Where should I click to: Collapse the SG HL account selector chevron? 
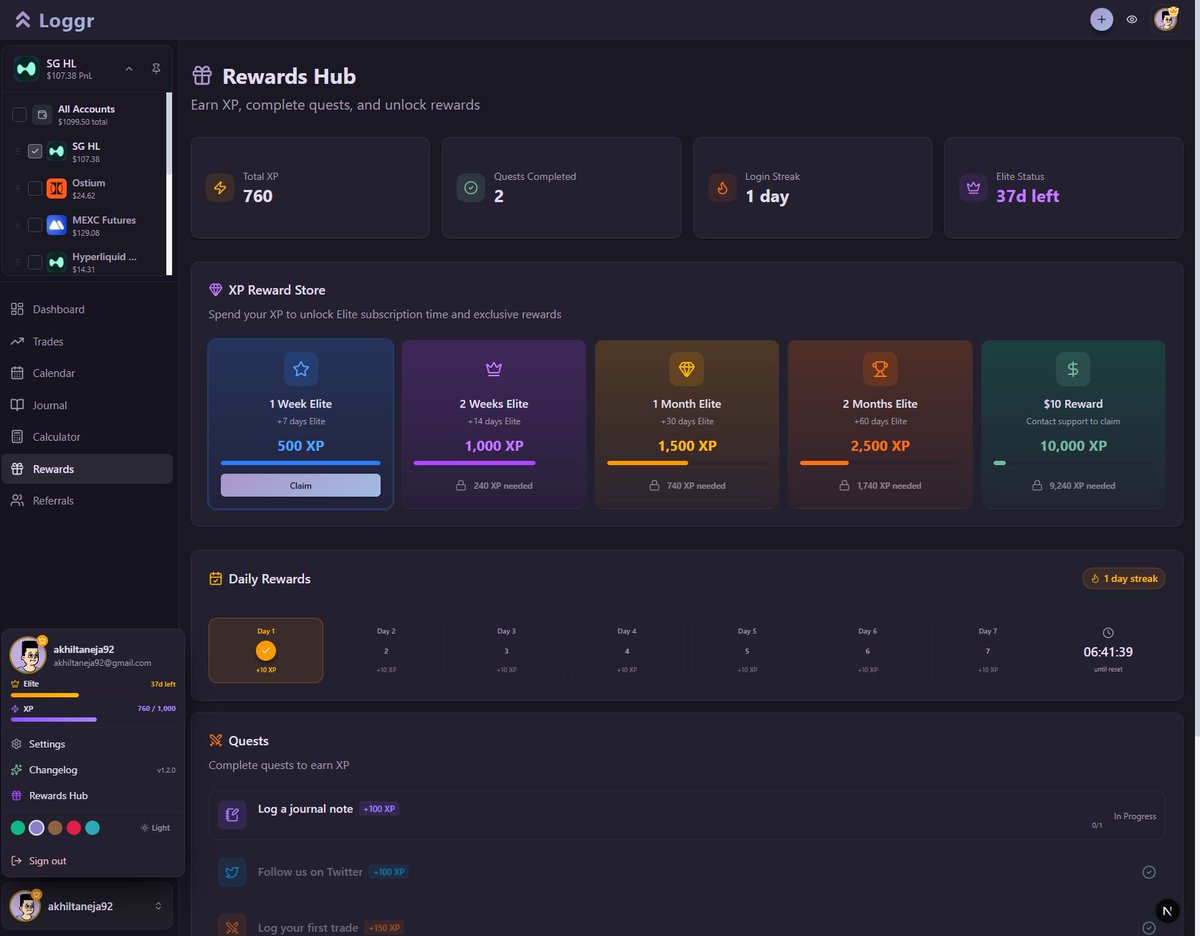[128, 69]
